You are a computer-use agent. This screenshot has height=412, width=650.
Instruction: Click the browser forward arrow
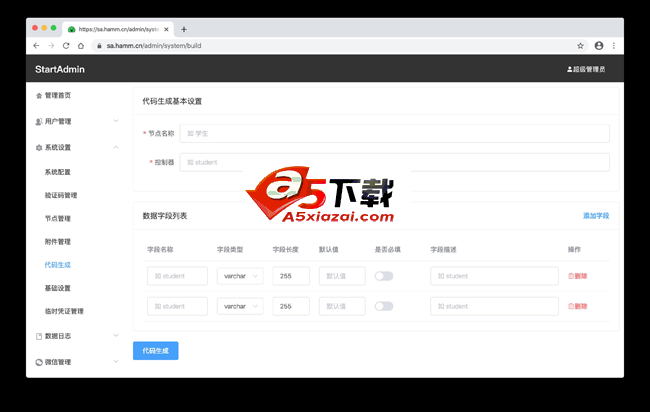pyautogui.click(x=51, y=46)
